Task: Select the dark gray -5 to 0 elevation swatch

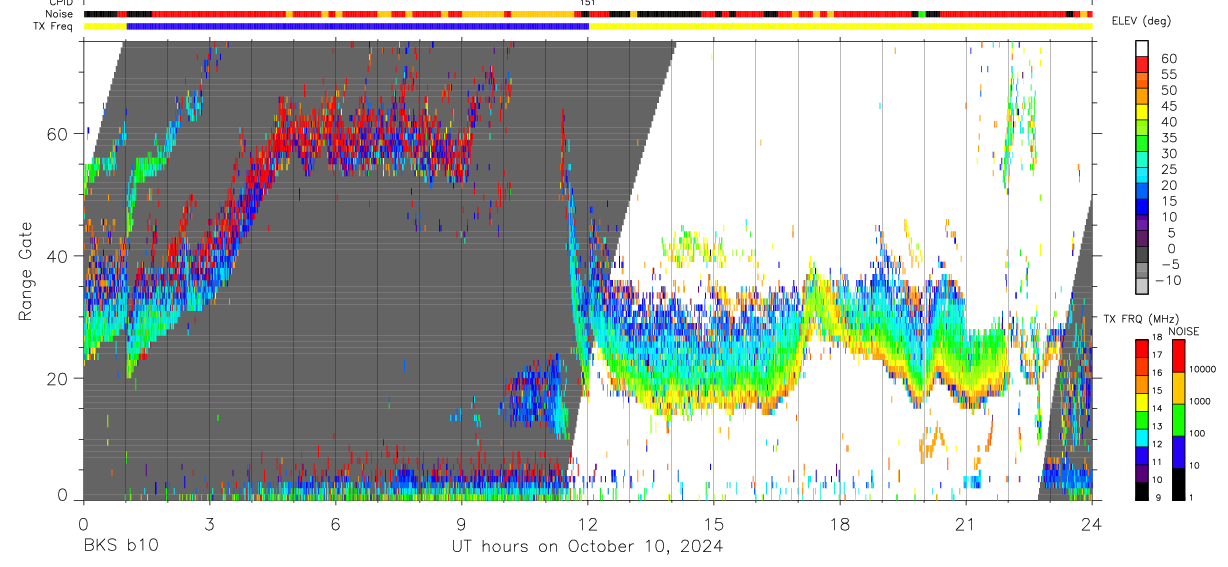Action: [1143, 254]
